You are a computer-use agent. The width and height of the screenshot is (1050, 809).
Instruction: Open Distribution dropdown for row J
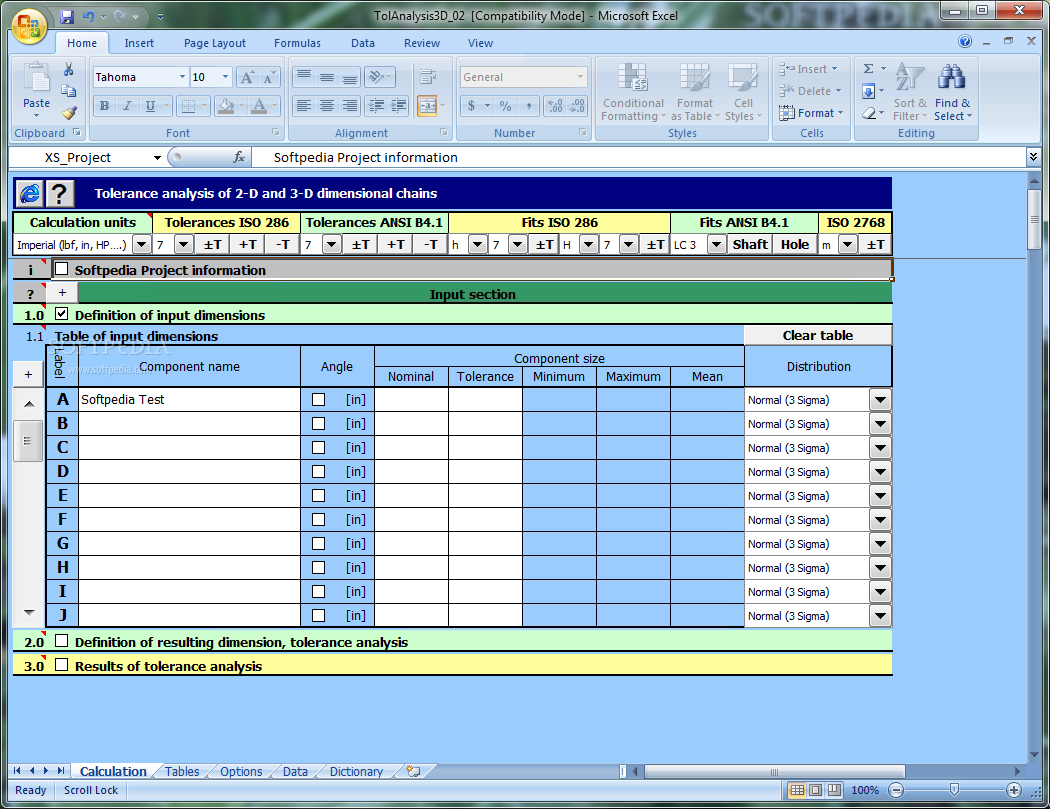pyautogui.click(x=881, y=615)
